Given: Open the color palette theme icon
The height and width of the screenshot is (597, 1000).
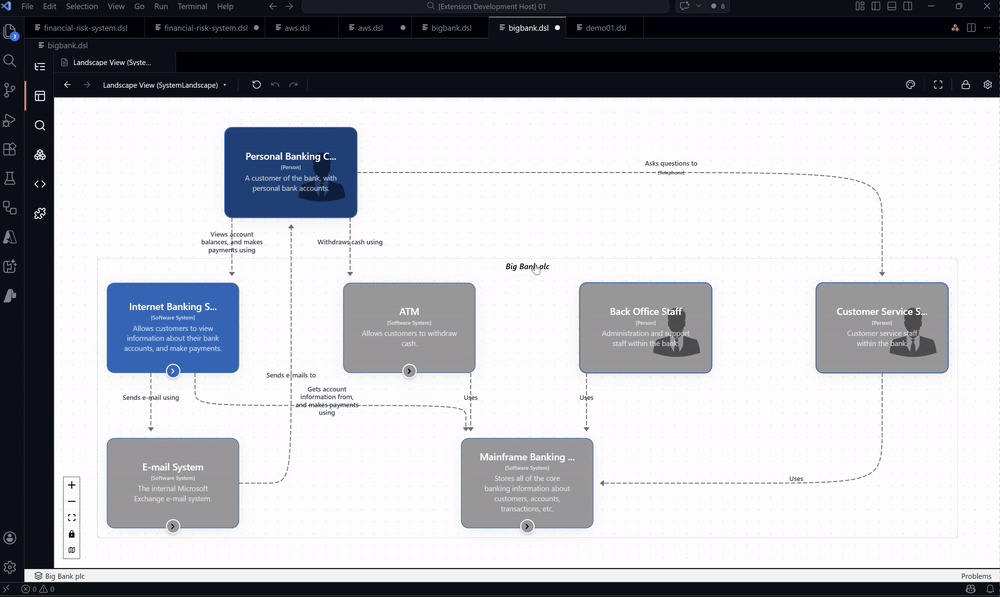Looking at the screenshot, I should (x=910, y=85).
